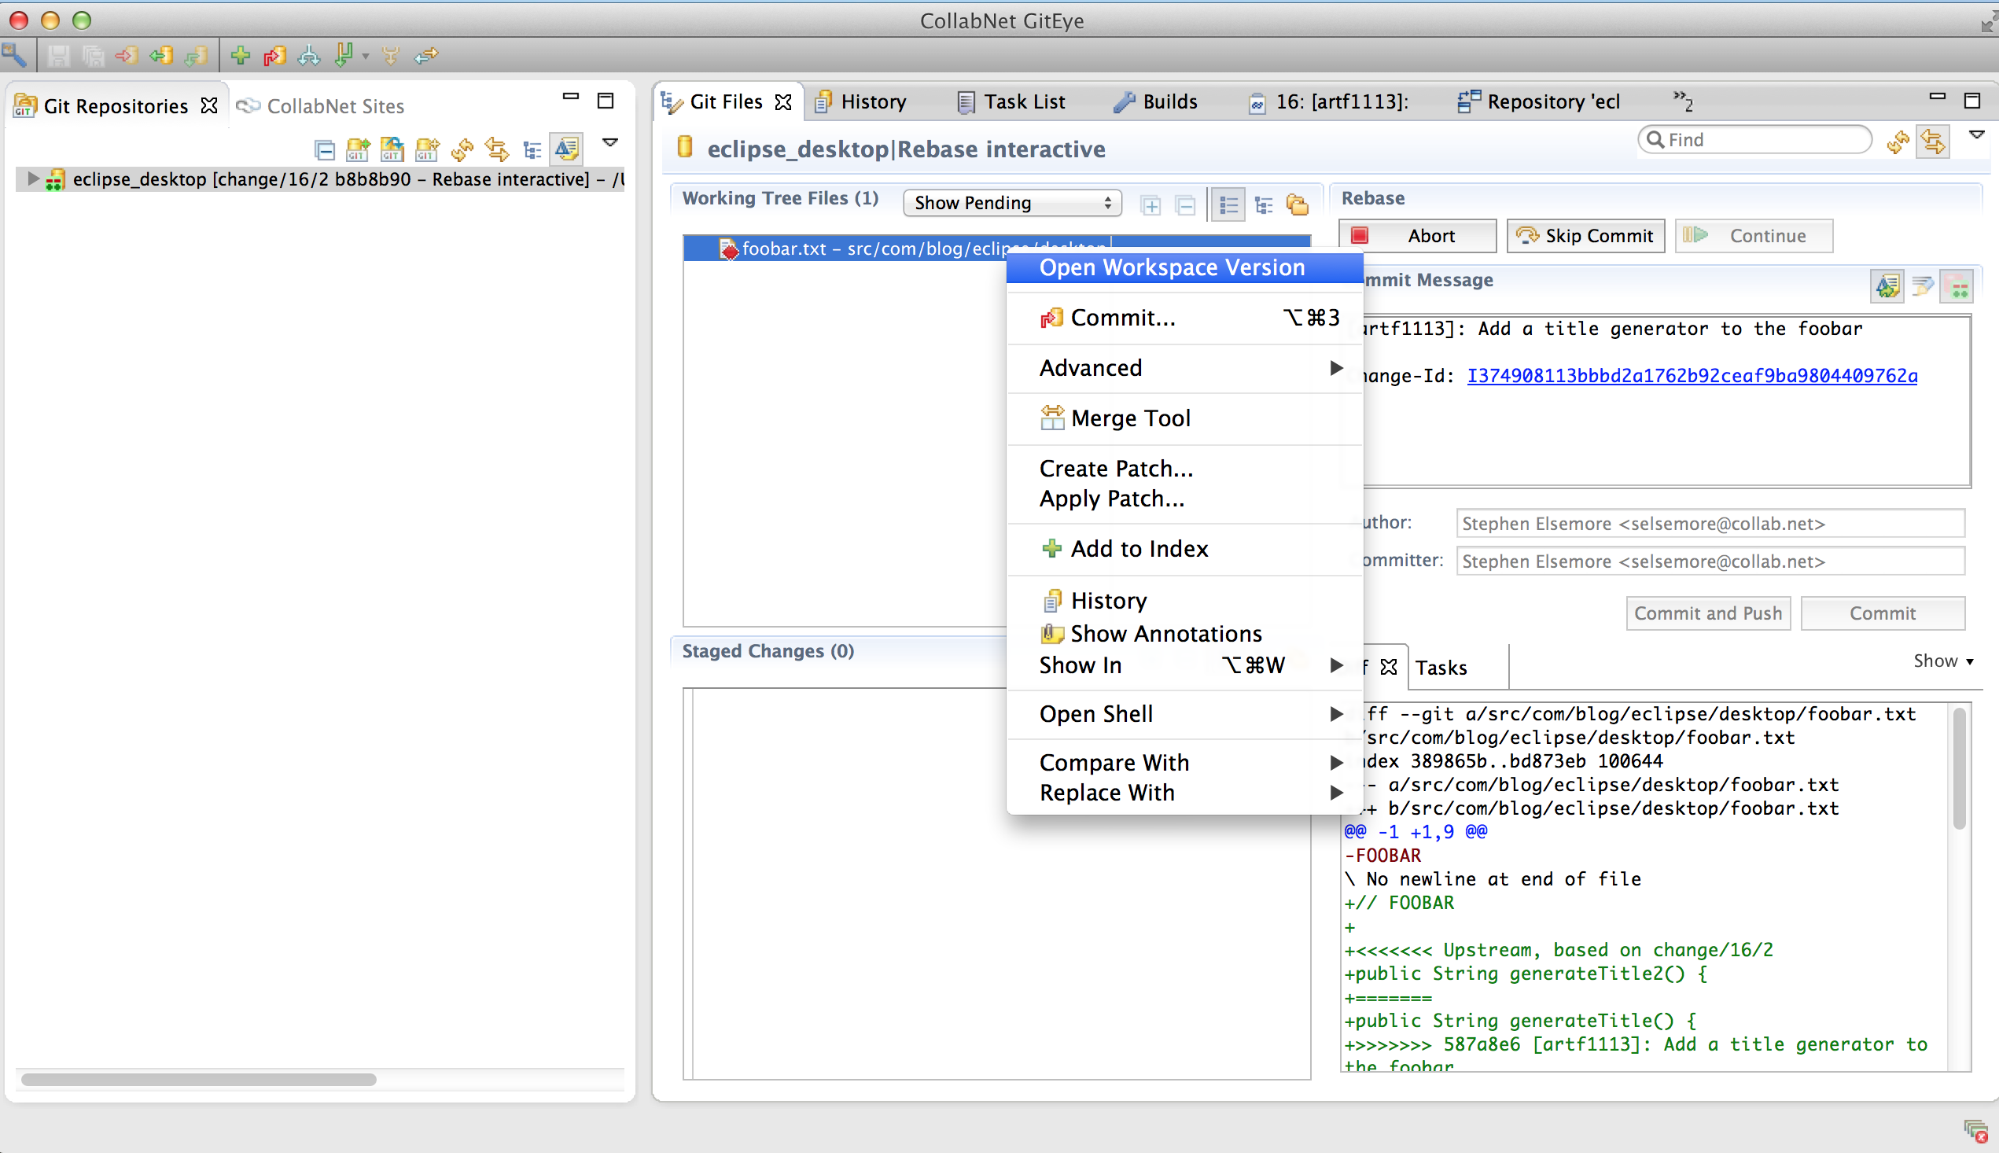The width and height of the screenshot is (1999, 1153).
Task: Collapse all entries in Git Repositories panel
Action: click(x=325, y=148)
